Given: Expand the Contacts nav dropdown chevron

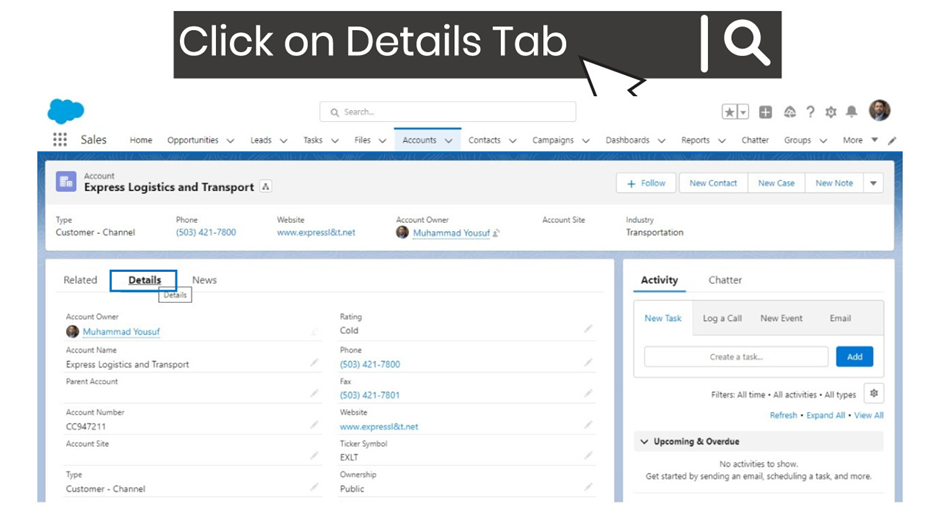Looking at the screenshot, I should click(513, 140).
